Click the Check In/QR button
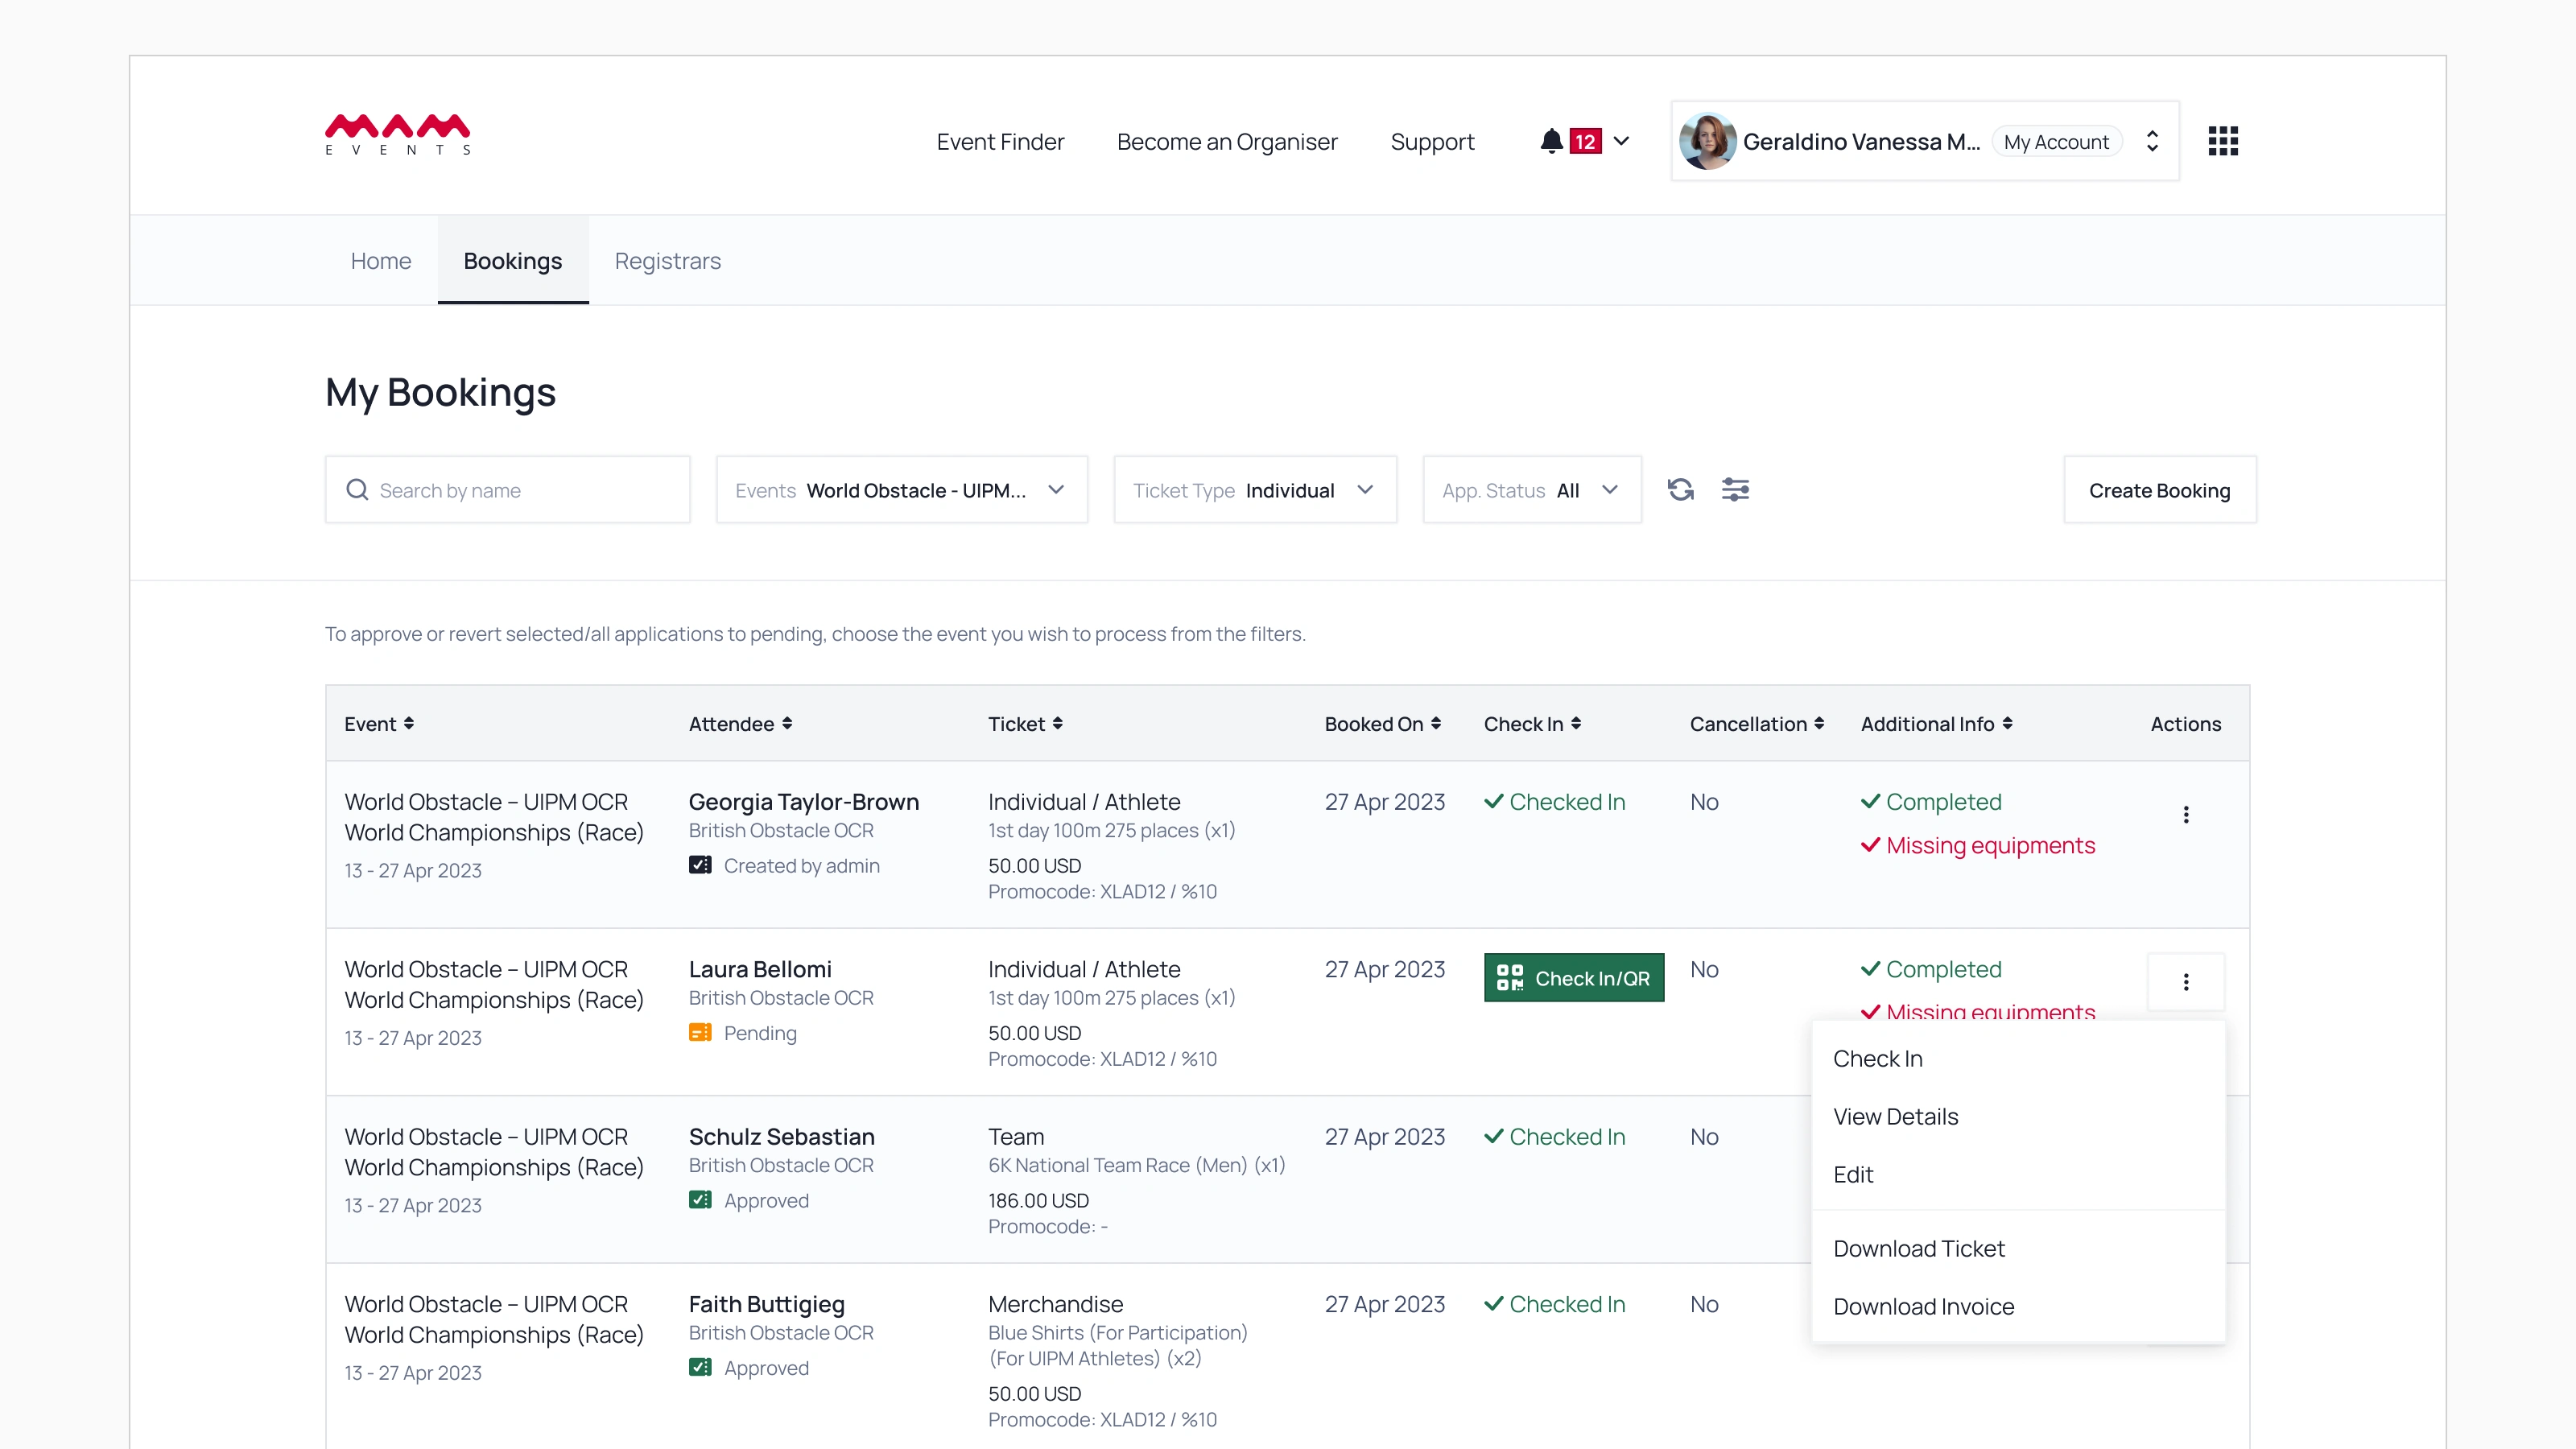 [1574, 978]
